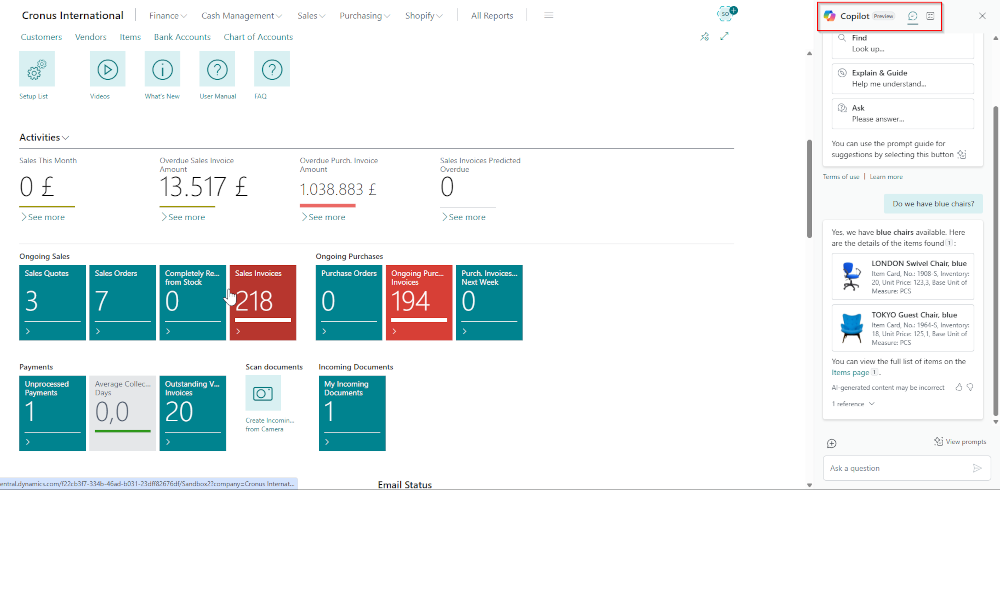Start a new Copilot chat icon
This screenshot has height=600, width=1000.
(x=913, y=16)
